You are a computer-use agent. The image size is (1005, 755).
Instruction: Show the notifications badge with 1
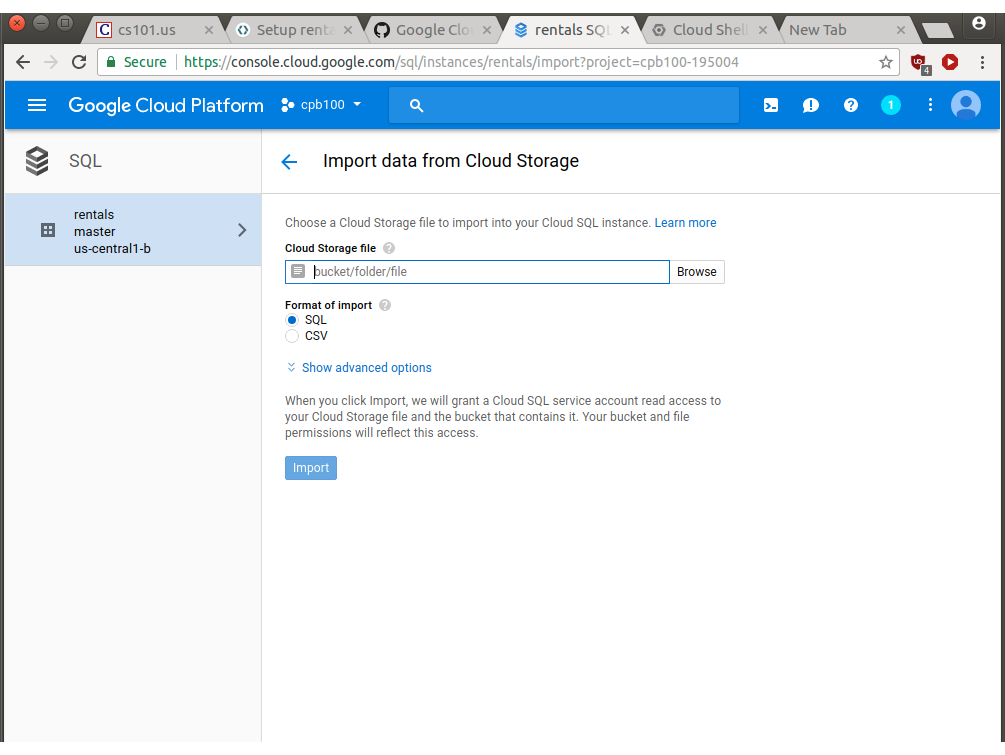click(890, 105)
